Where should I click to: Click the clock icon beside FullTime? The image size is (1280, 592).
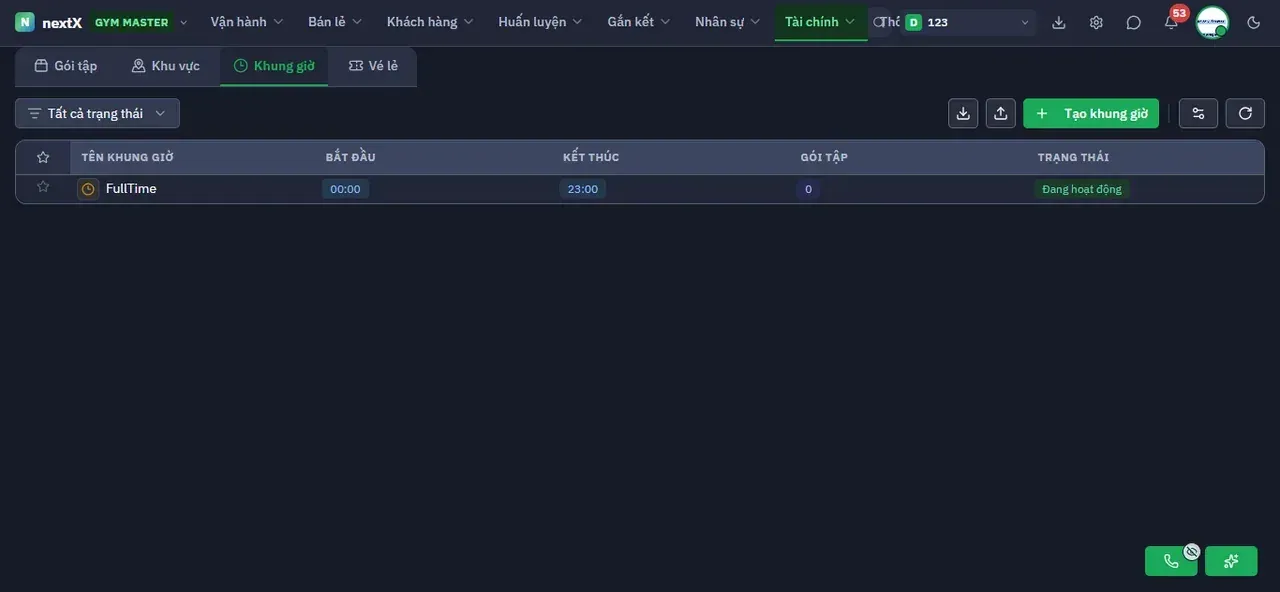click(x=88, y=189)
